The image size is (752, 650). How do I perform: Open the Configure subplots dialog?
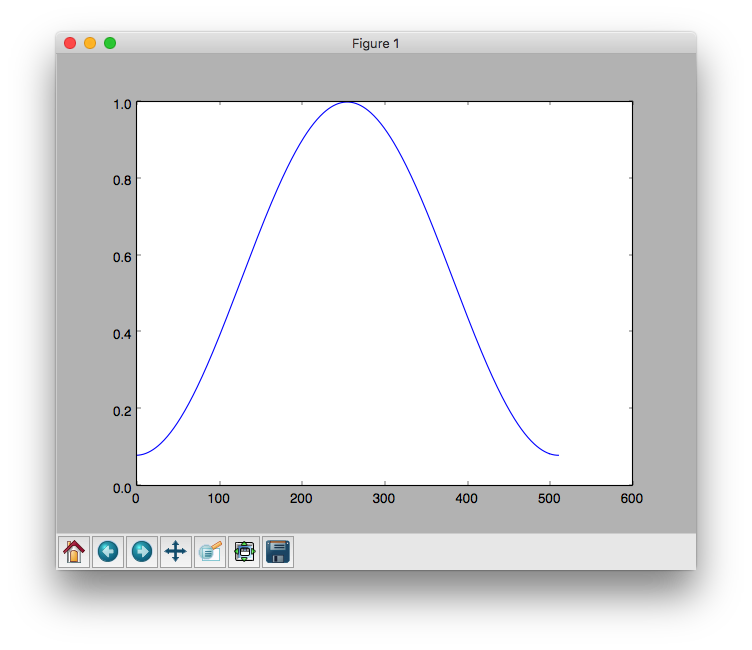tap(244, 552)
